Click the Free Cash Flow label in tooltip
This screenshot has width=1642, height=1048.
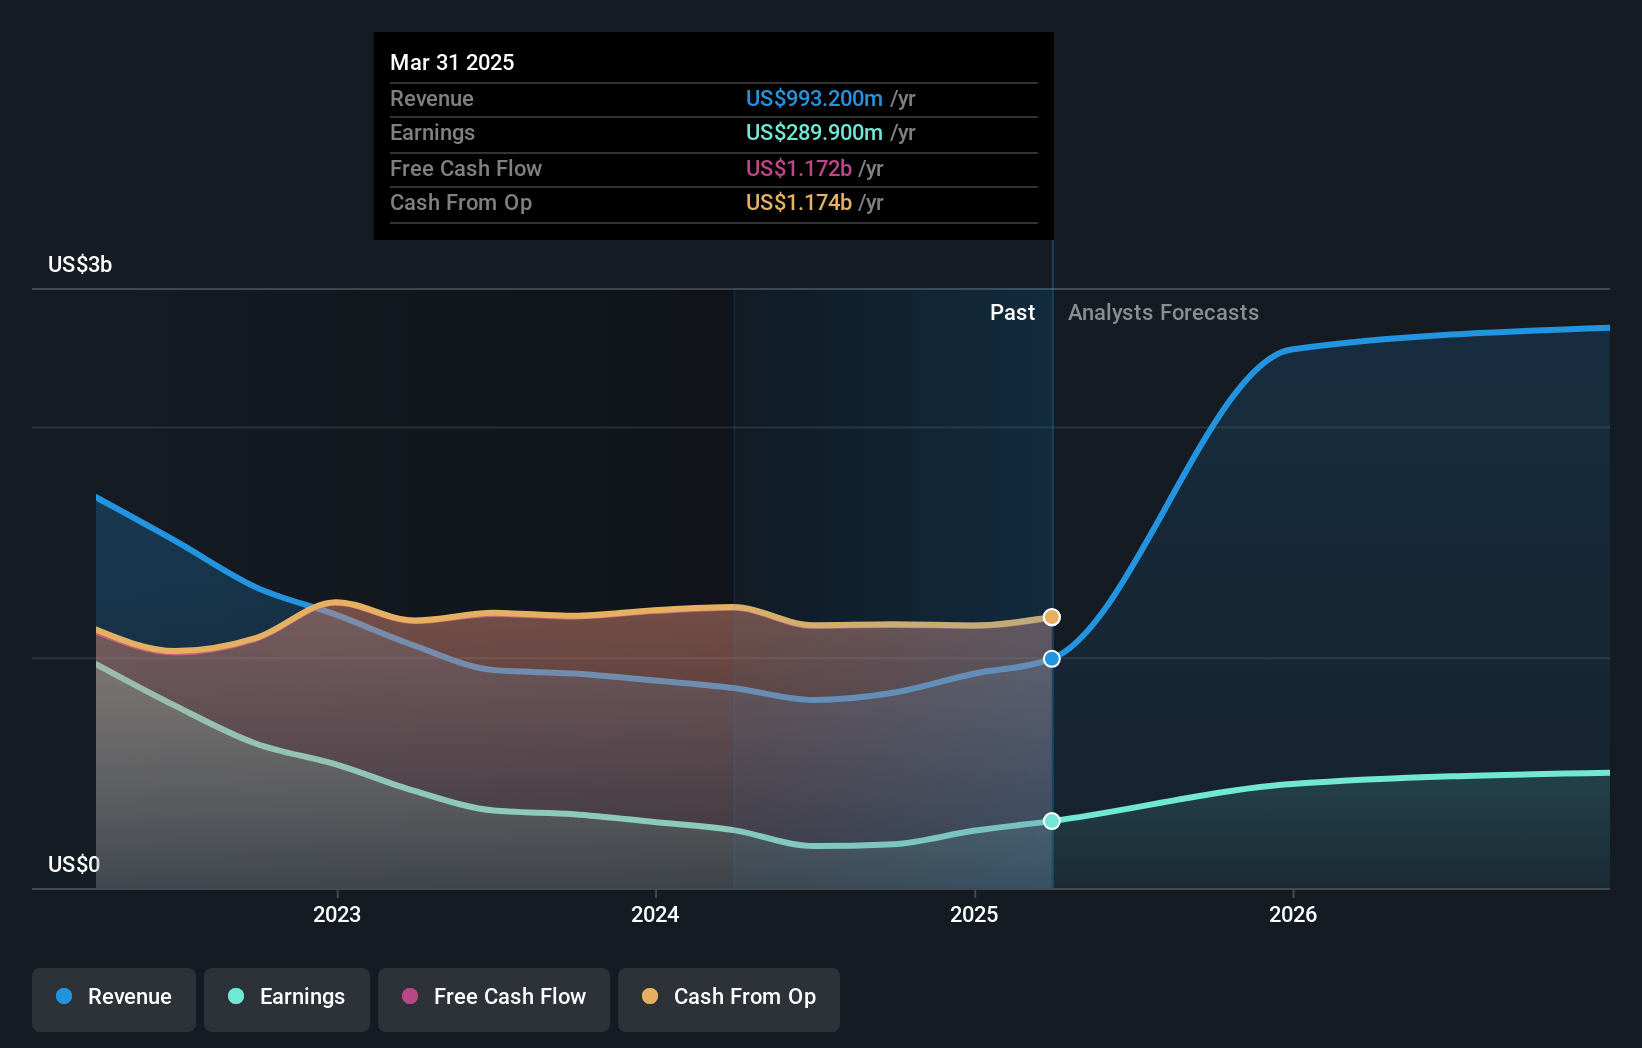(x=466, y=168)
